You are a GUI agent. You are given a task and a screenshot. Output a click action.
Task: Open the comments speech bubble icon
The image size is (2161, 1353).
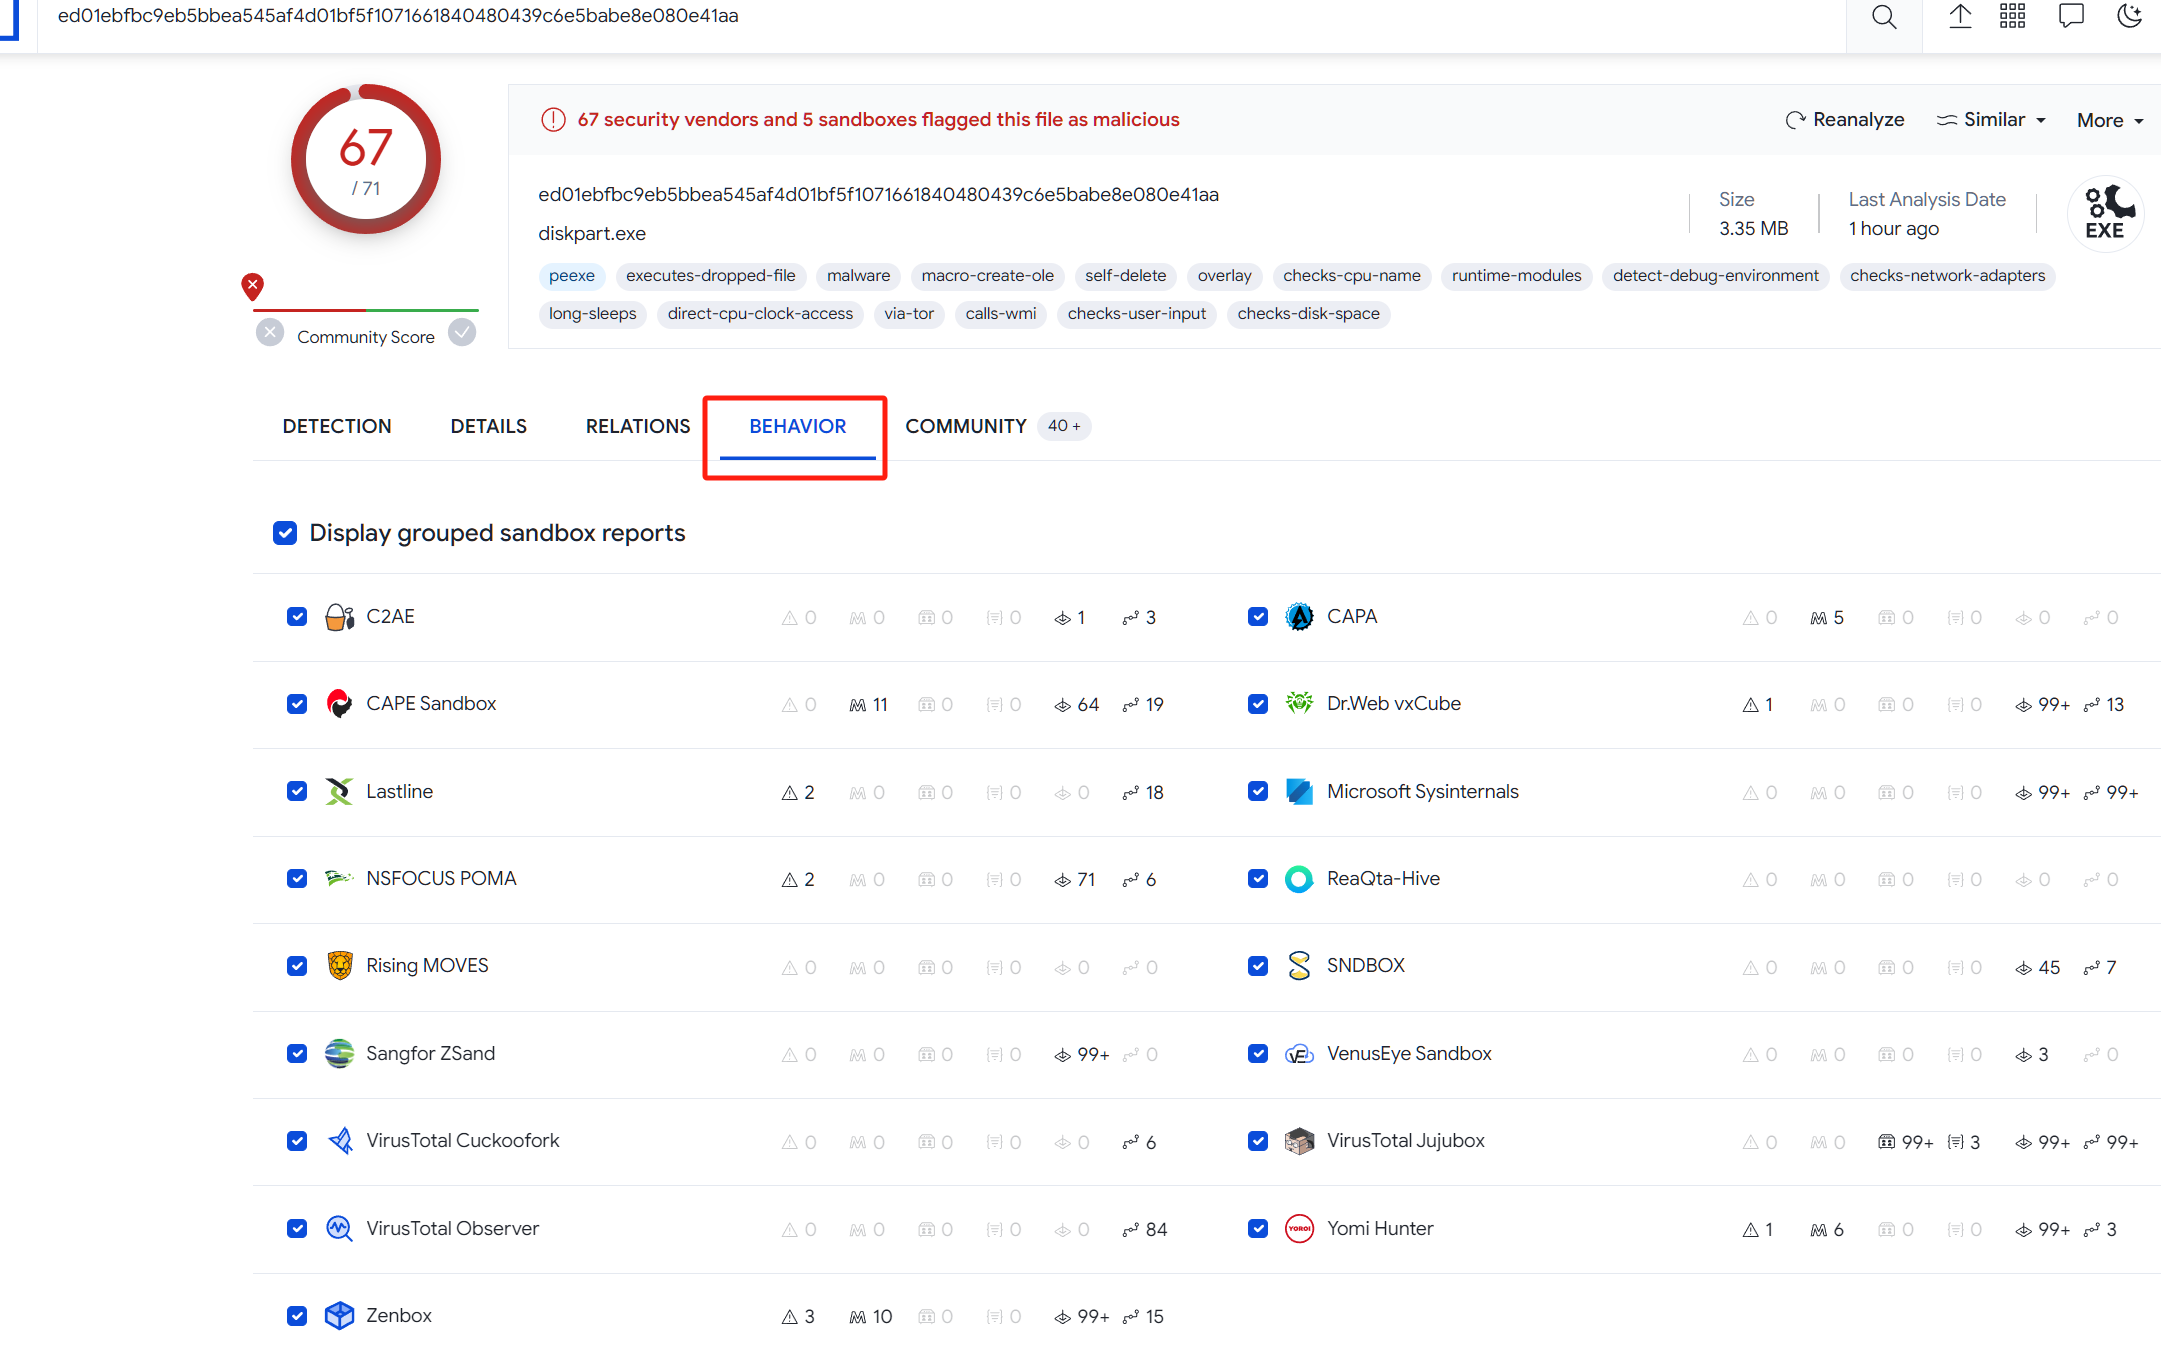click(x=2071, y=16)
